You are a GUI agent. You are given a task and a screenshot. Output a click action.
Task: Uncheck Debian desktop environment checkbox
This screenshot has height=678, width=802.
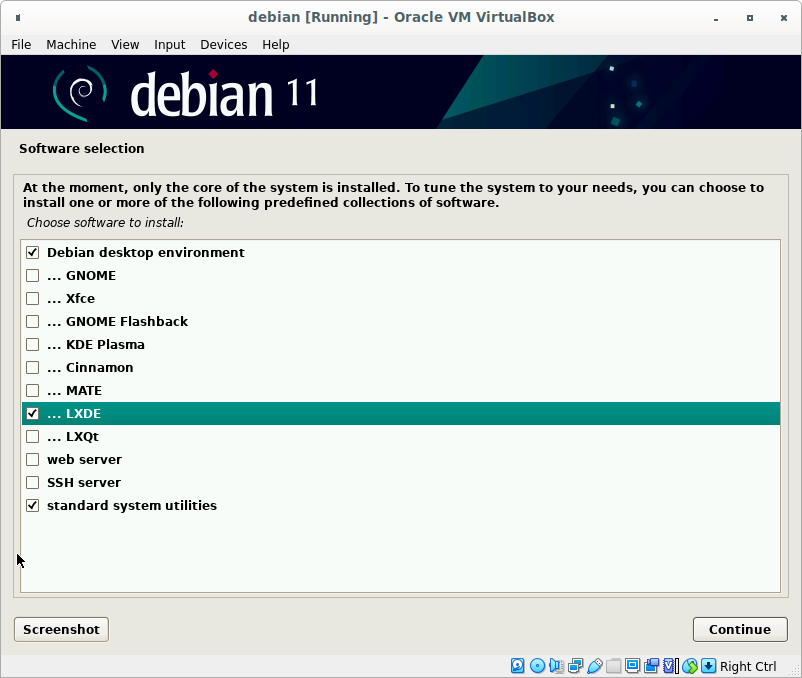pos(33,253)
